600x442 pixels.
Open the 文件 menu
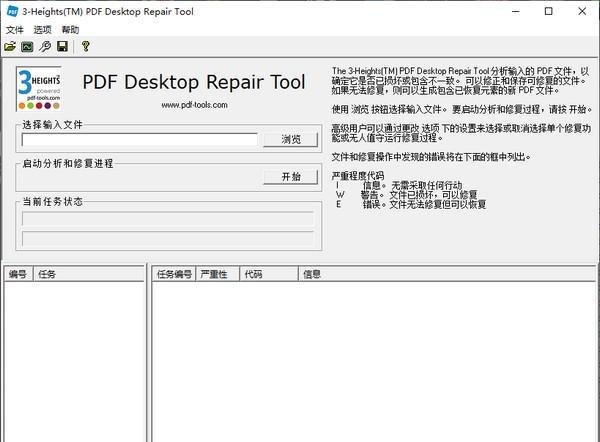tap(15, 29)
